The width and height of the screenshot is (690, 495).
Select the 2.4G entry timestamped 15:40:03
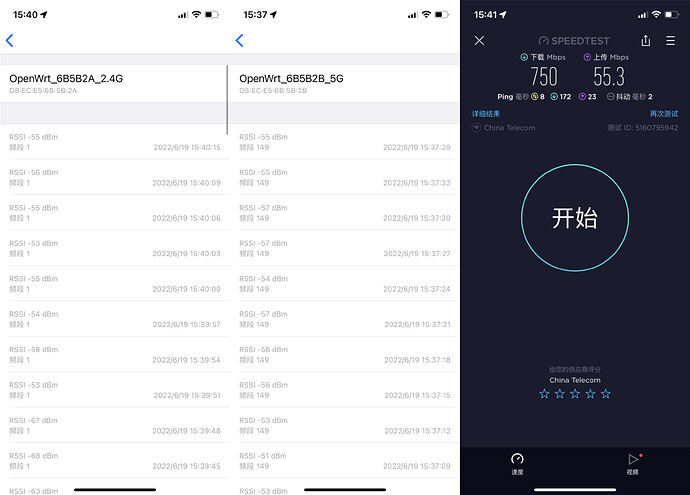coord(115,248)
